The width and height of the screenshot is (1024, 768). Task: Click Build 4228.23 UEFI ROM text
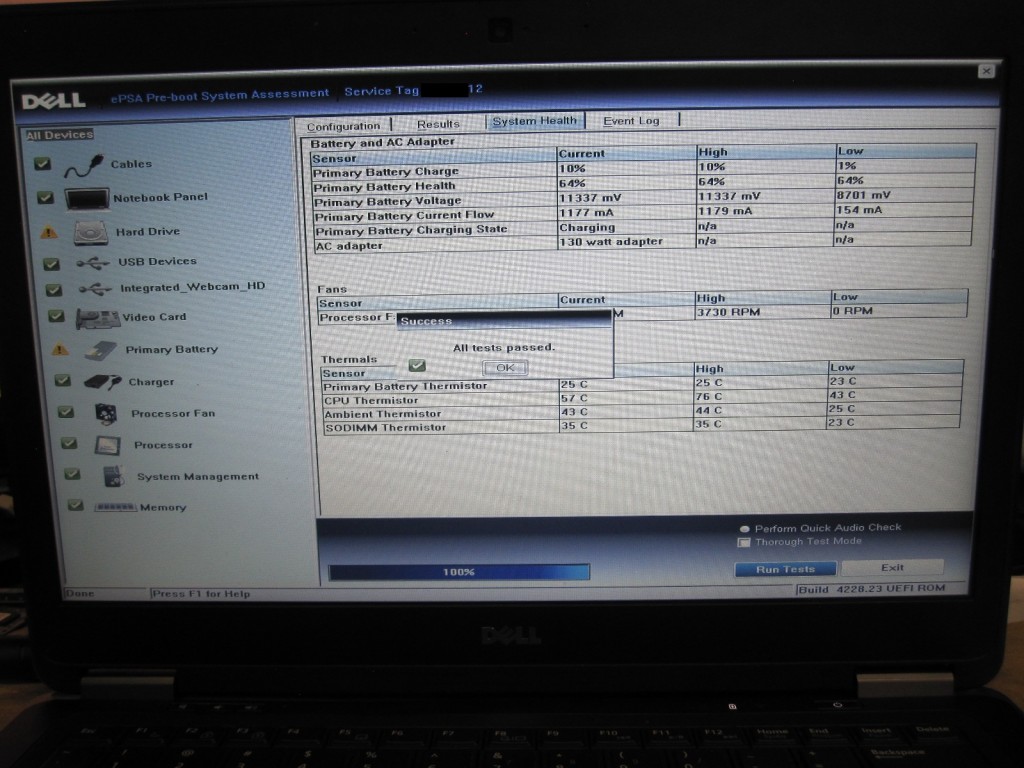click(872, 589)
